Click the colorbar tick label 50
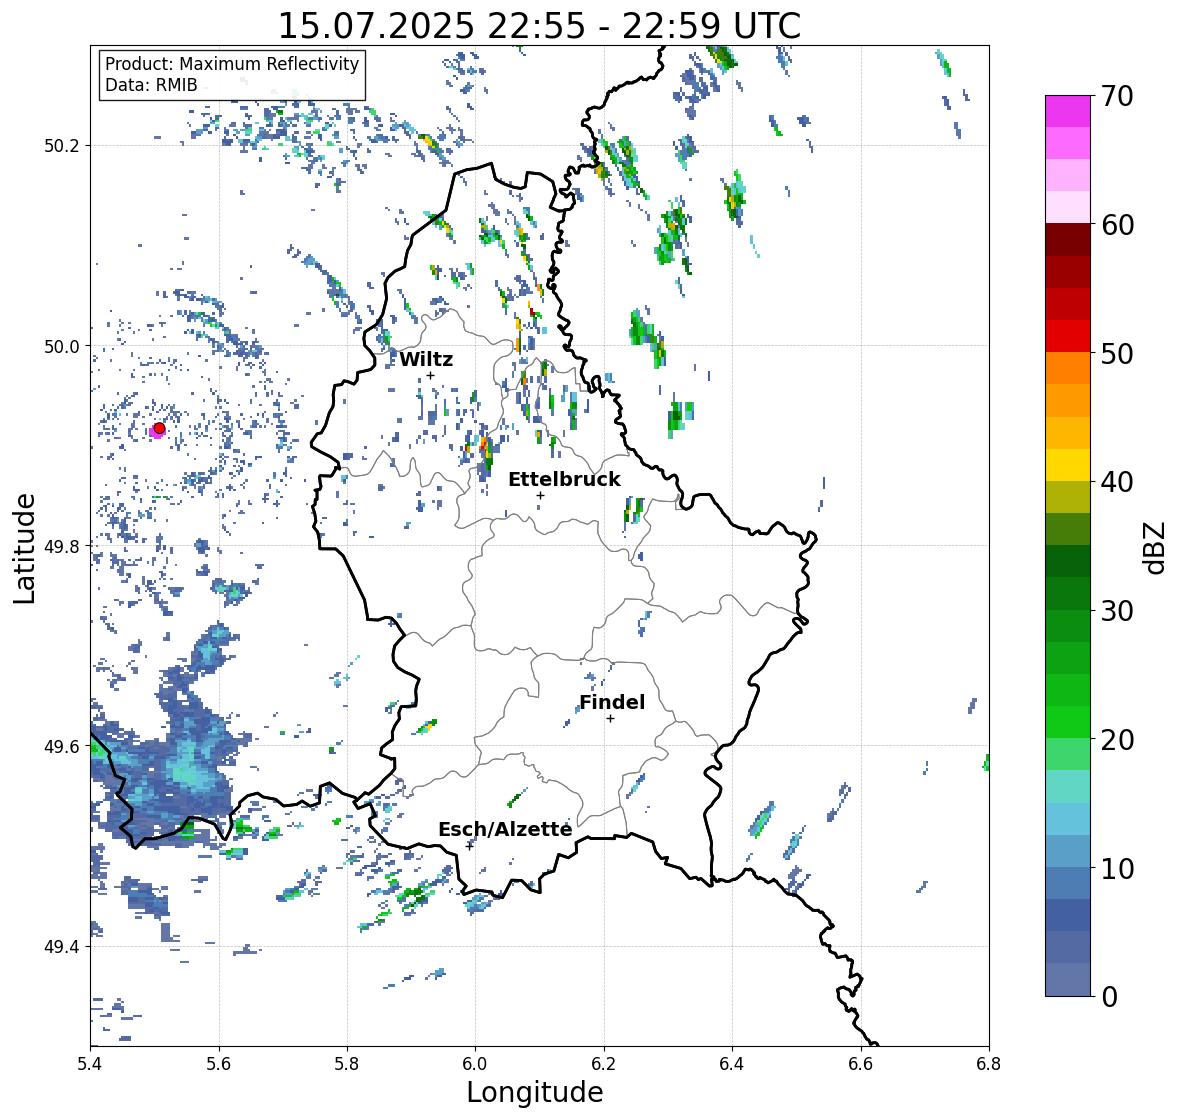1179x1117 pixels. (x=1117, y=354)
